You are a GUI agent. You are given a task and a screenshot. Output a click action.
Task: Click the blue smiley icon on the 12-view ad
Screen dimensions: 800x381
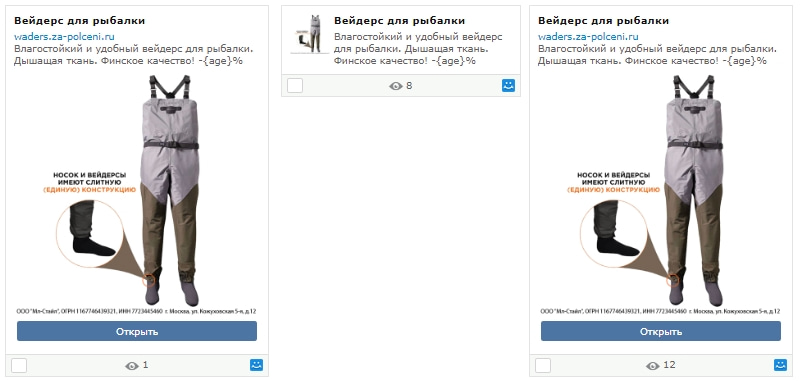[781, 365]
